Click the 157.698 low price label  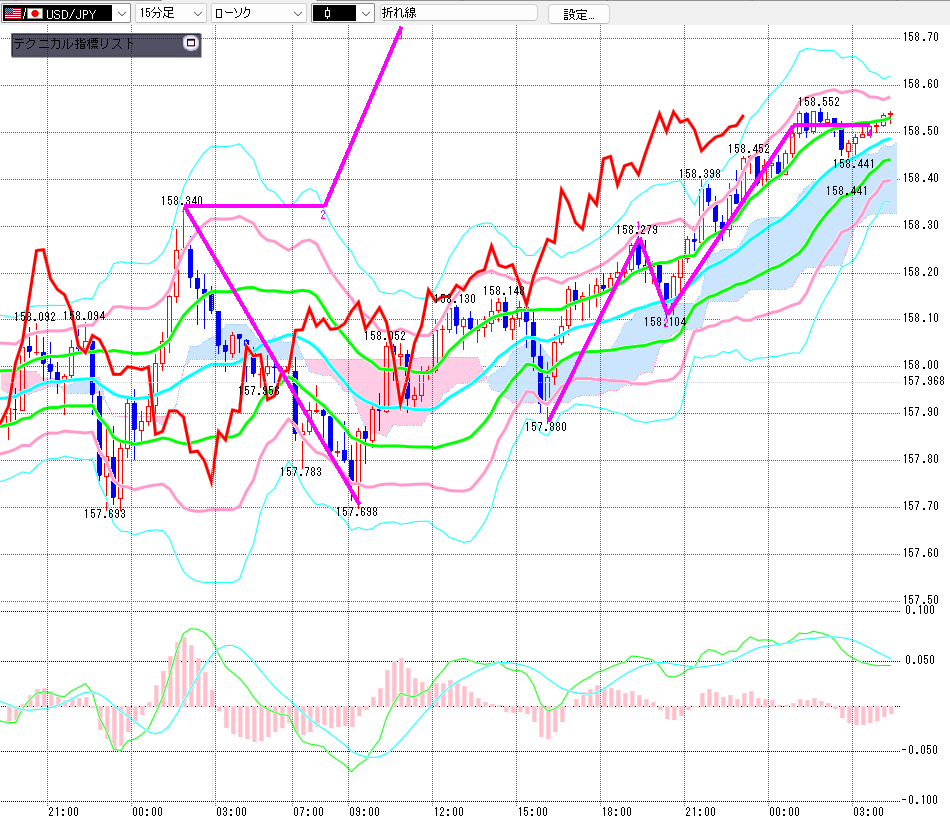(x=357, y=512)
